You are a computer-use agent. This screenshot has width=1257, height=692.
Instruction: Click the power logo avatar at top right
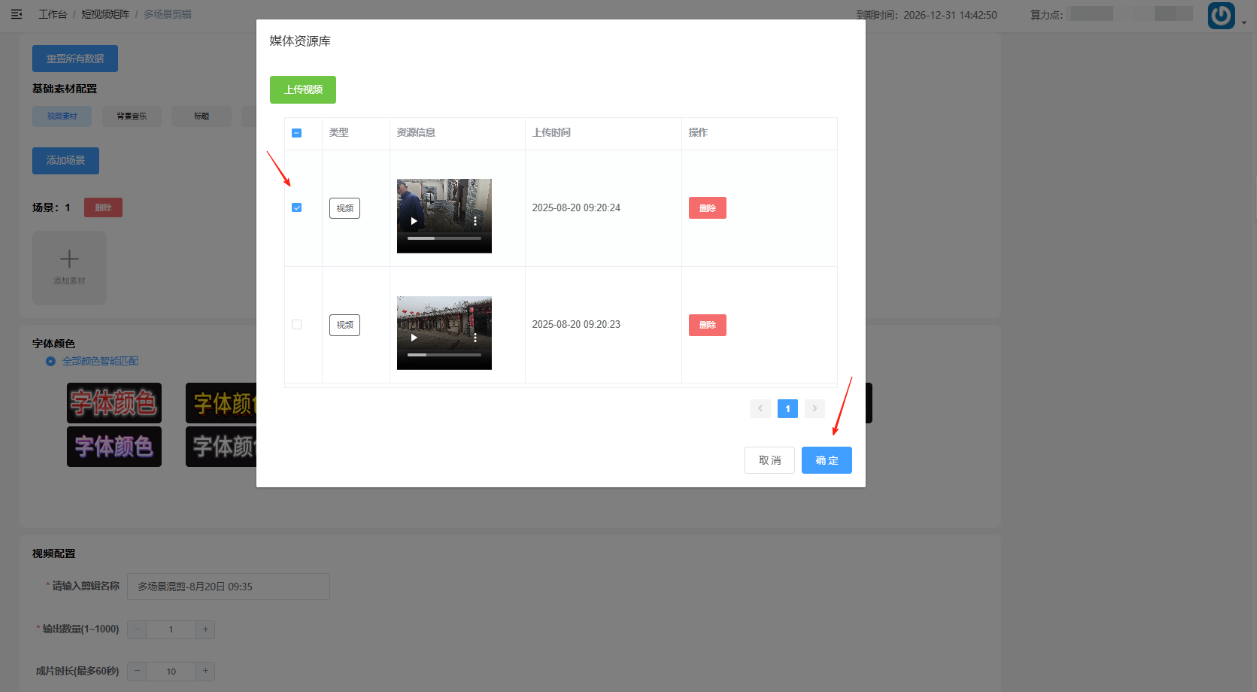click(x=1221, y=15)
